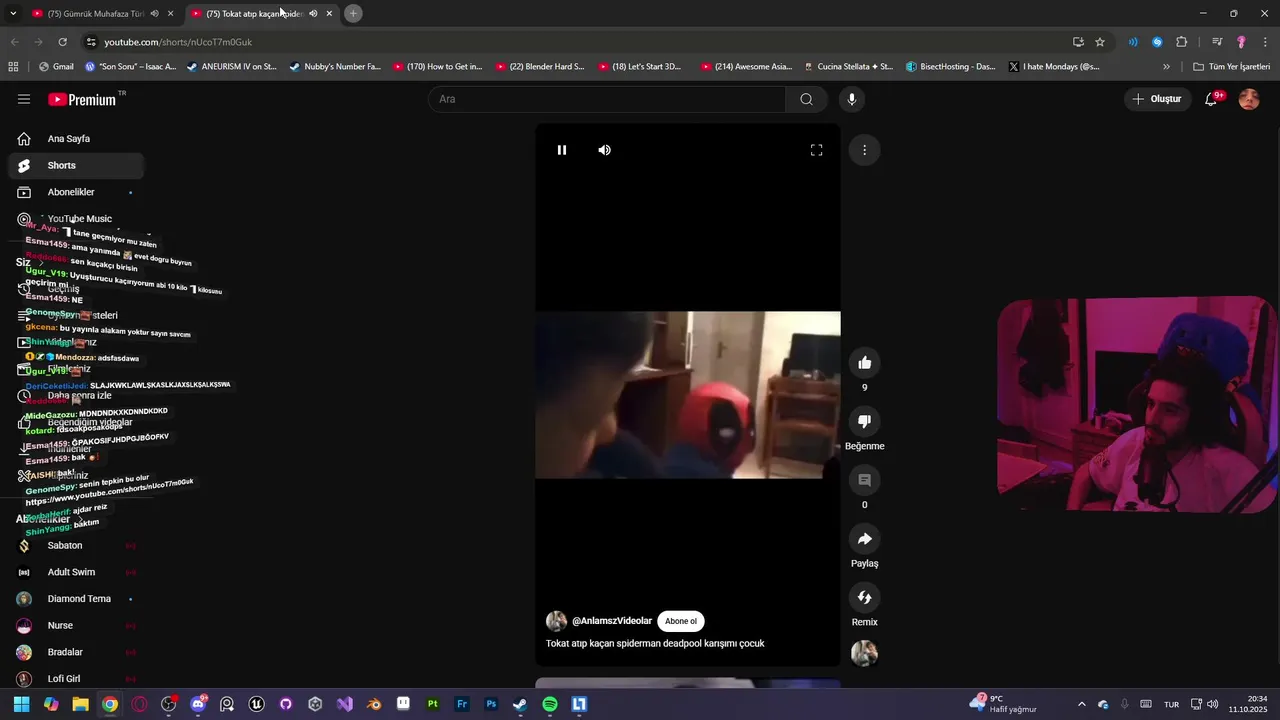
Task: Open the Tüm Yer İşaretleri folder
Action: click(x=1232, y=67)
